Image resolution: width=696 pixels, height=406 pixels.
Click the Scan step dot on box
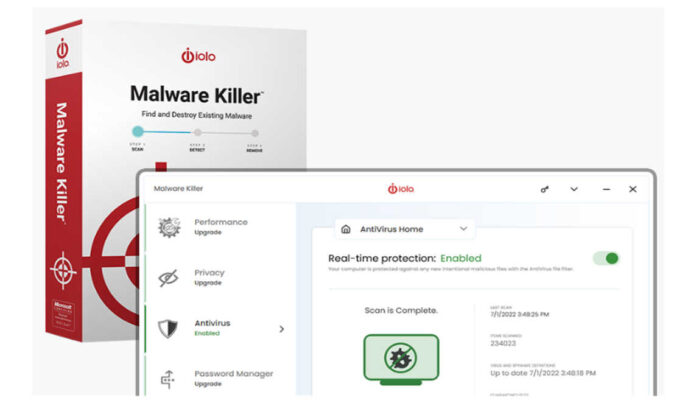click(x=138, y=131)
